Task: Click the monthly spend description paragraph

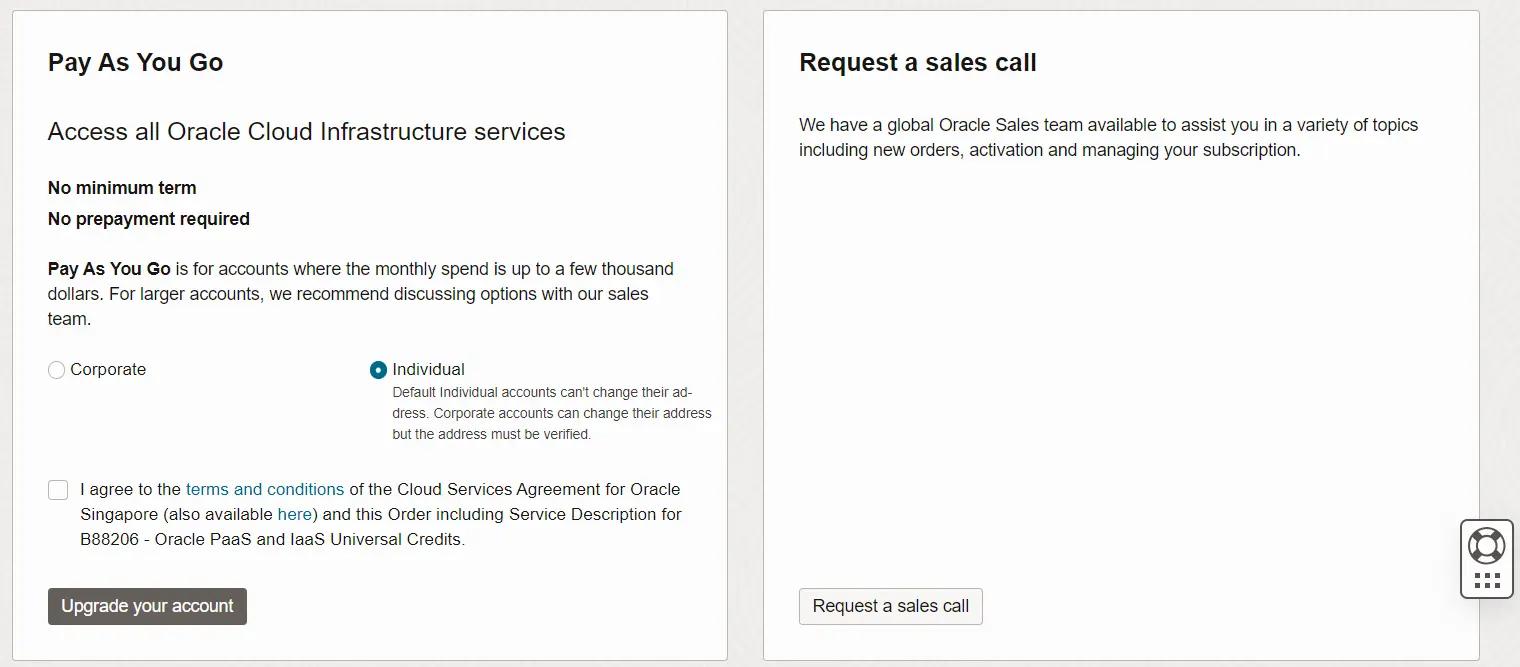Action: 360,294
